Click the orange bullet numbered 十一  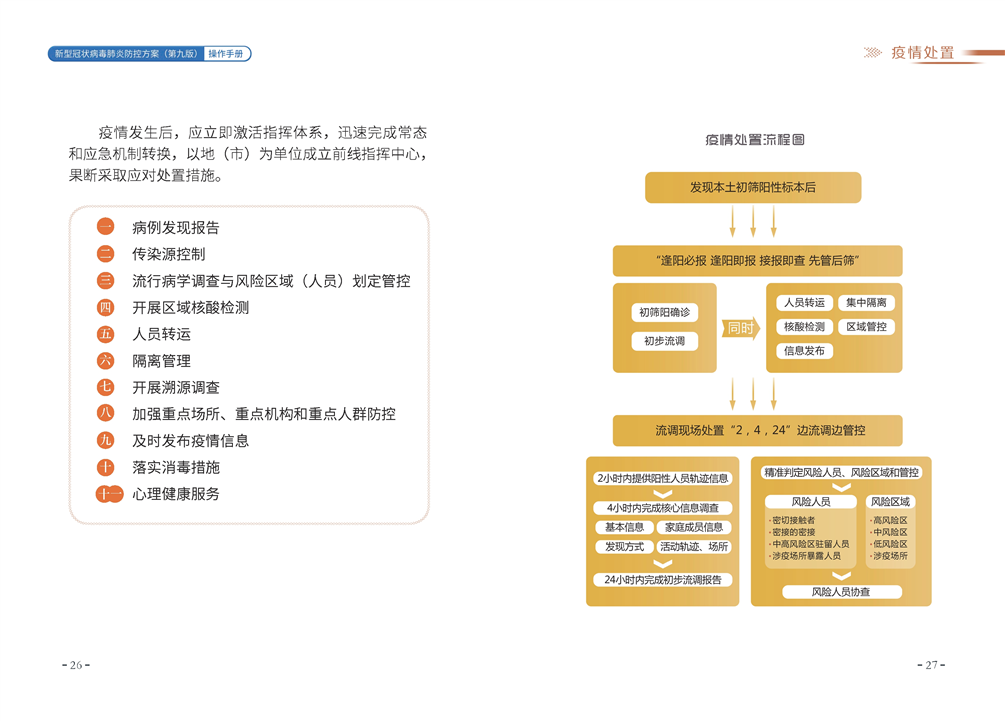tap(109, 494)
